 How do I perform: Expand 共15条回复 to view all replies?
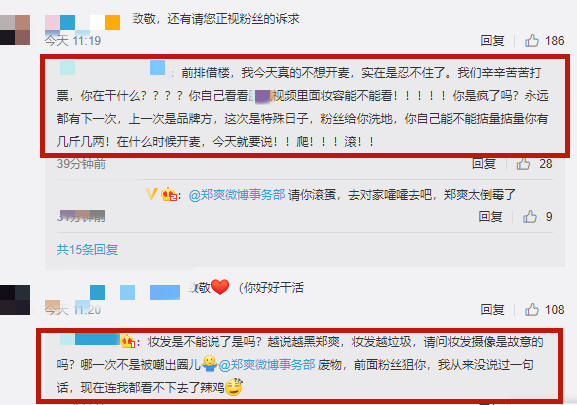[x=87, y=249]
